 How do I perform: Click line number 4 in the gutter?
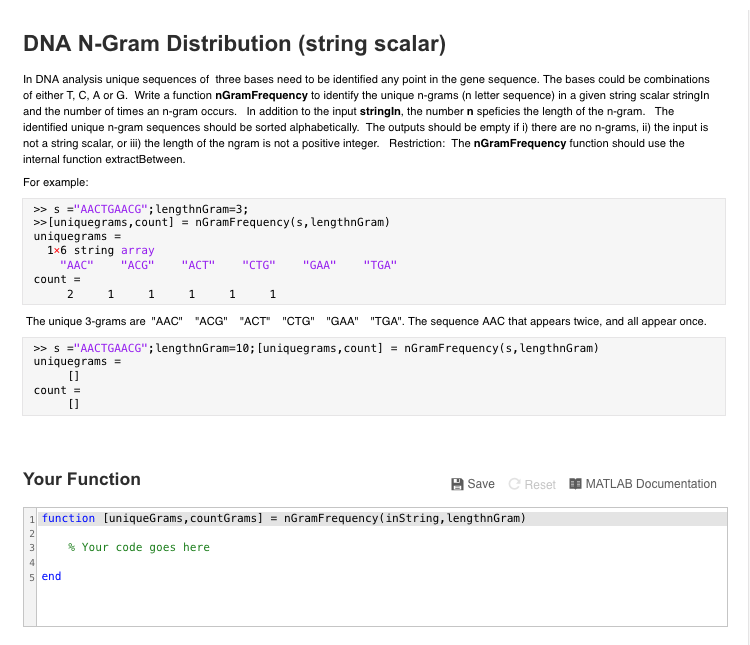(x=32, y=562)
